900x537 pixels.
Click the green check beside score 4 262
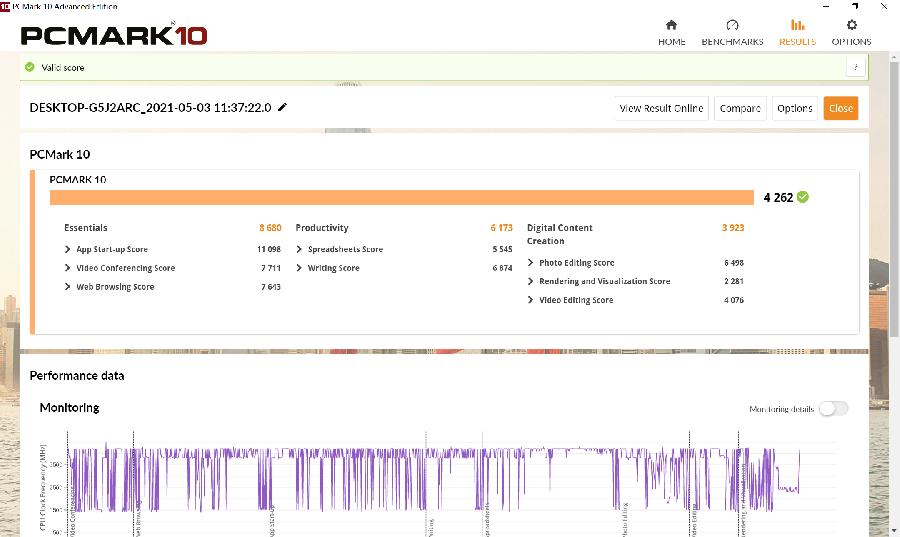(803, 197)
